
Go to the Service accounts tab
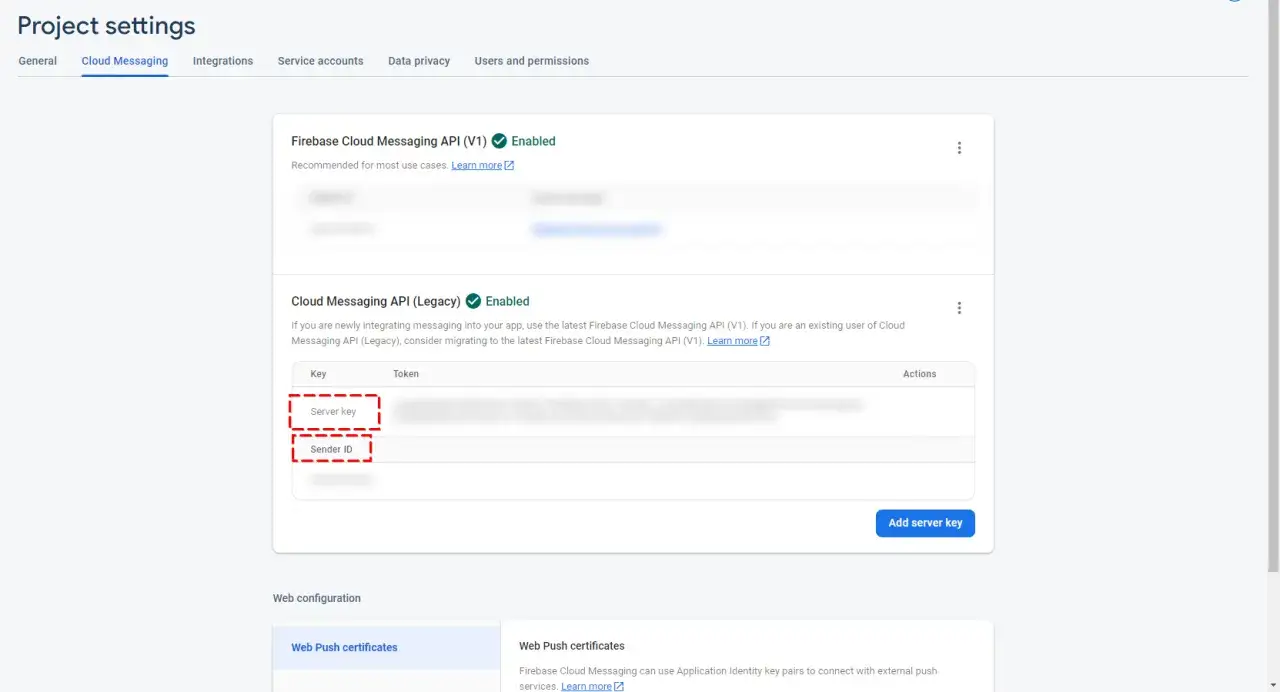click(320, 61)
